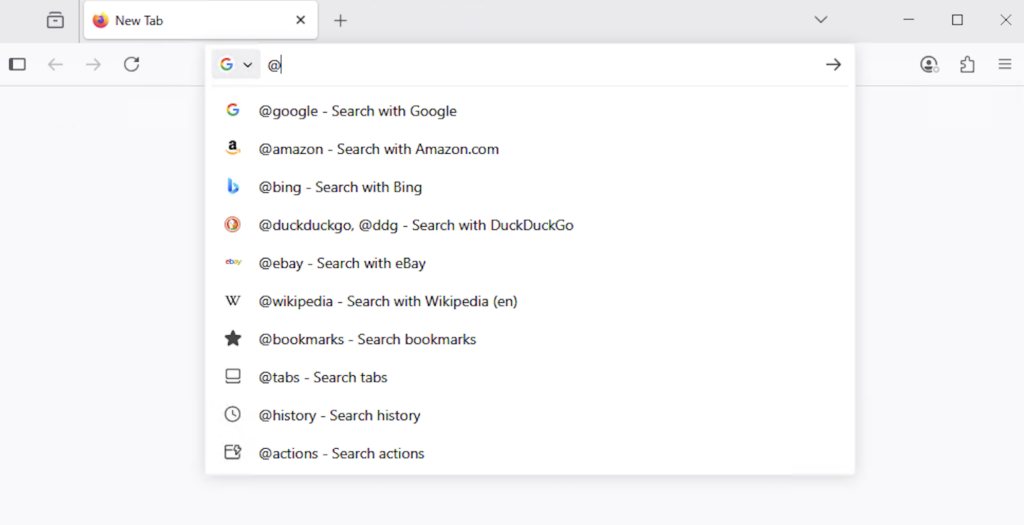Open the Extensions puzzle icon
Screen dimensions: 1024x525
click(x=967, y=64)
